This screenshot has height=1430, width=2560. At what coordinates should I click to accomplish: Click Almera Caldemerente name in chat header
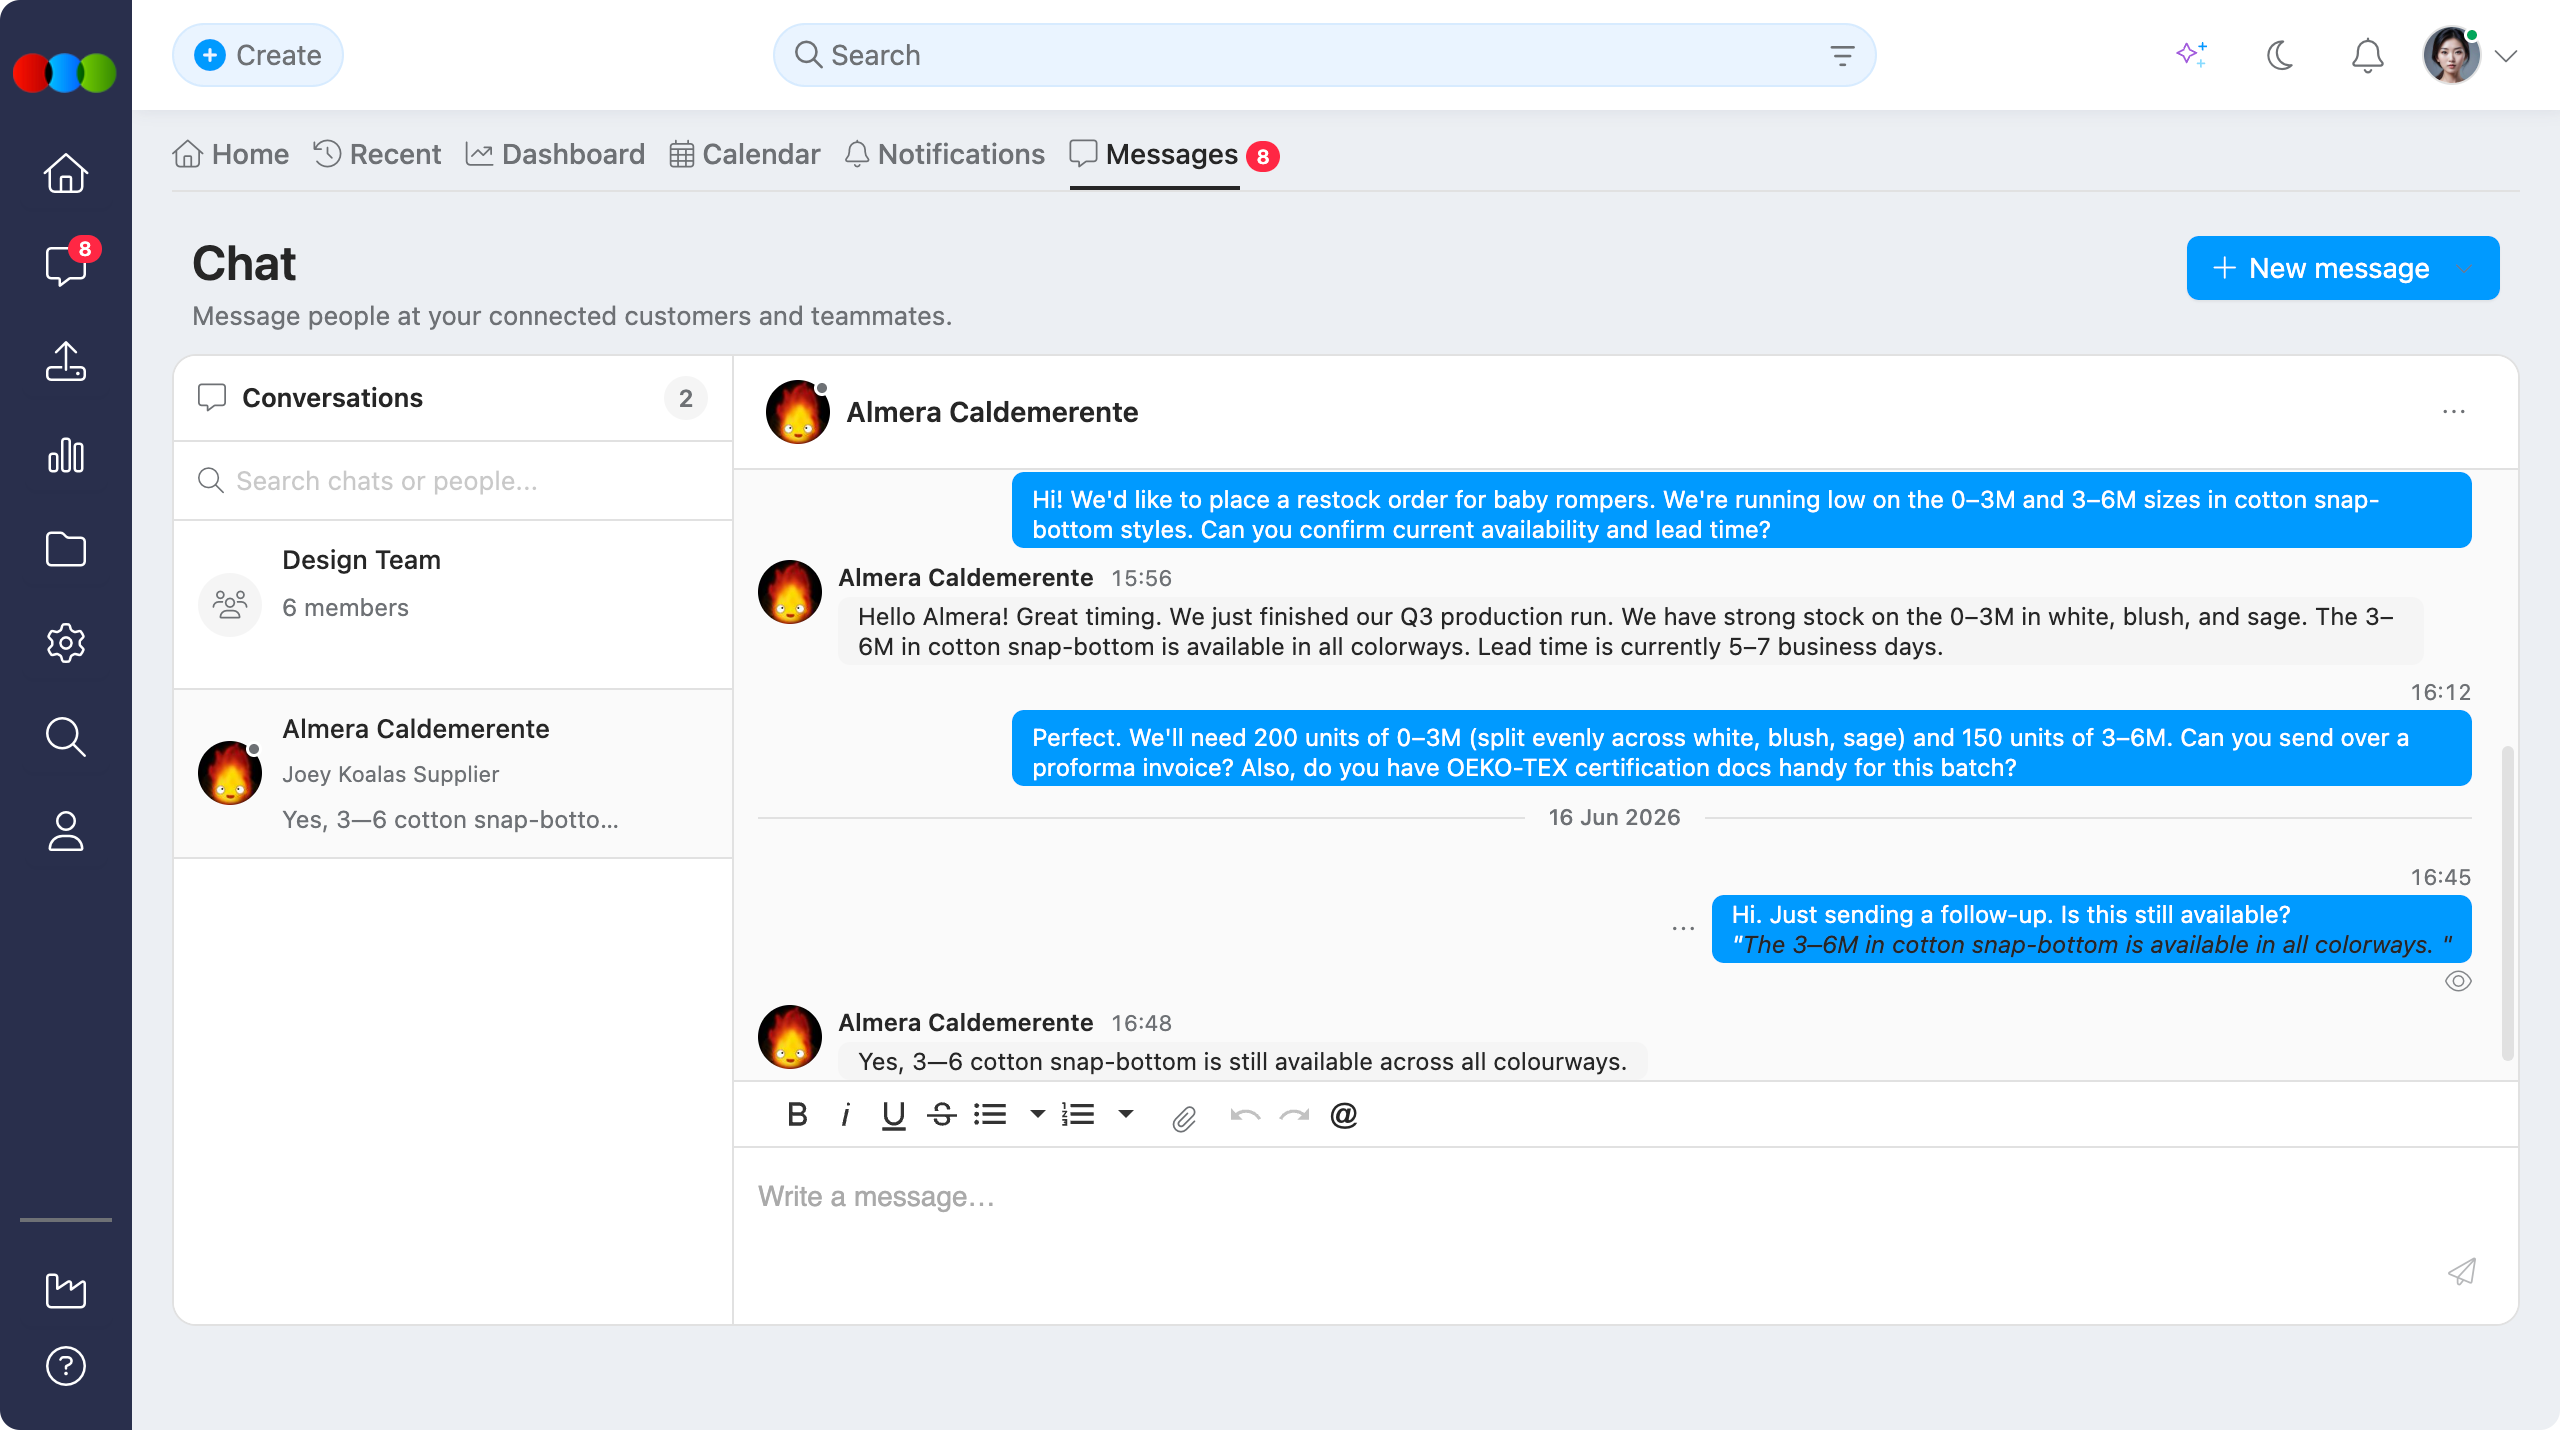pyautogui.click(x=992, y=412)
